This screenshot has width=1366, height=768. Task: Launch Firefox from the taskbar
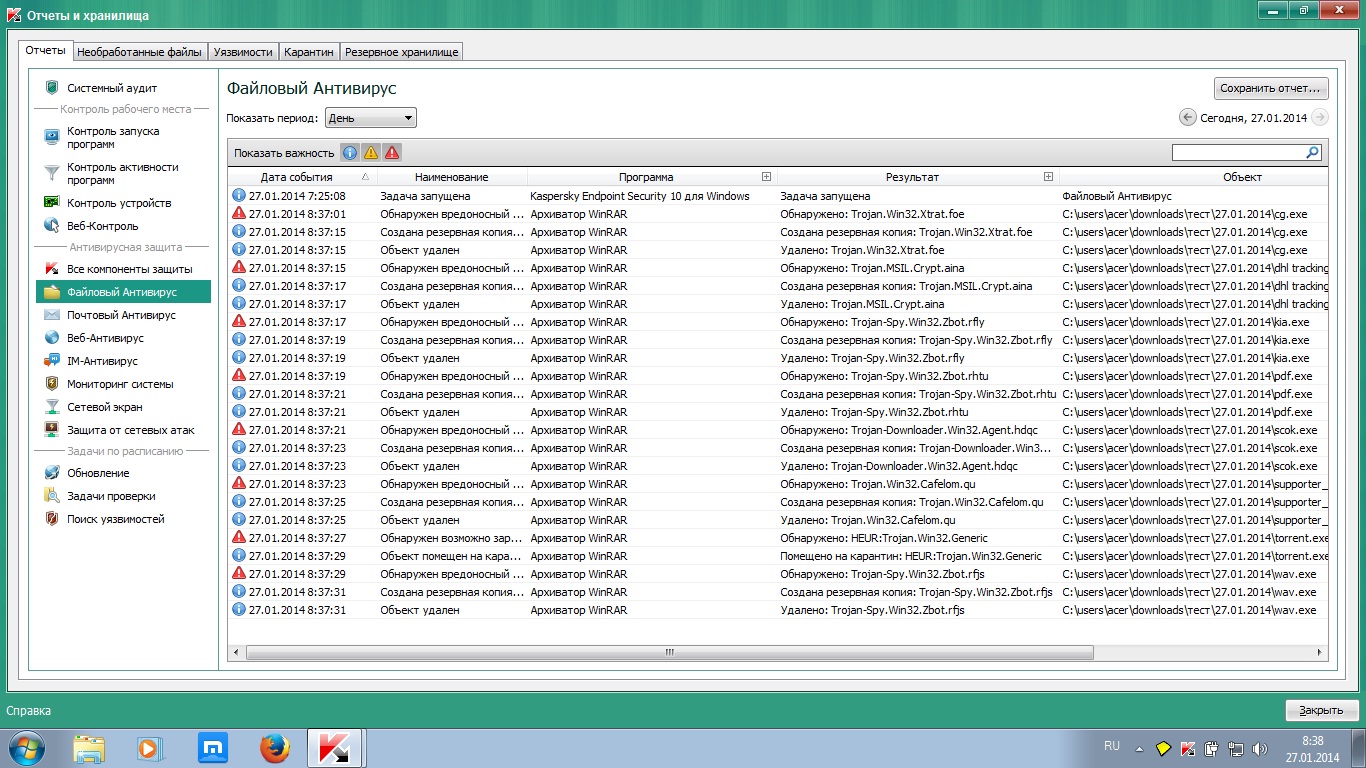(274, 748)
